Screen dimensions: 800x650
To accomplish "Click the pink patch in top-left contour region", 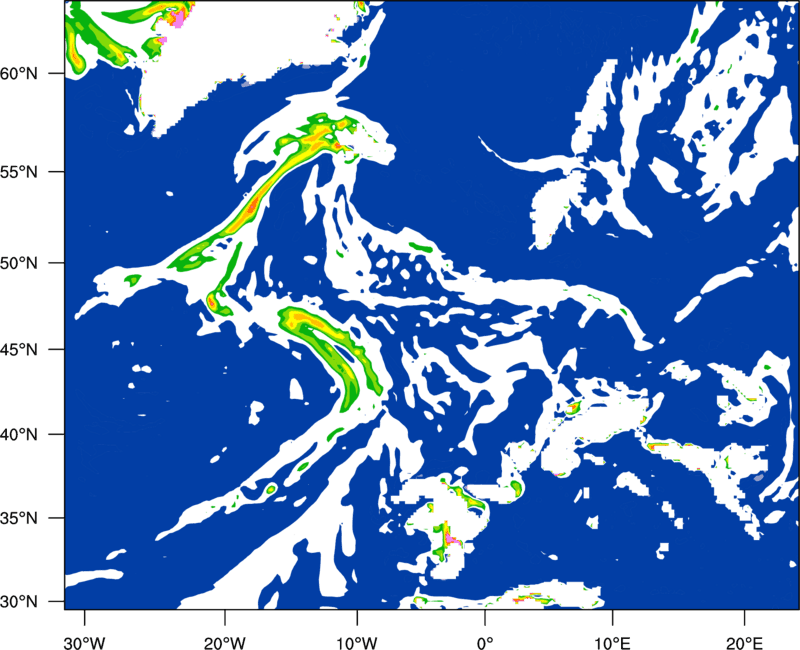I will [x=179, y=19].
